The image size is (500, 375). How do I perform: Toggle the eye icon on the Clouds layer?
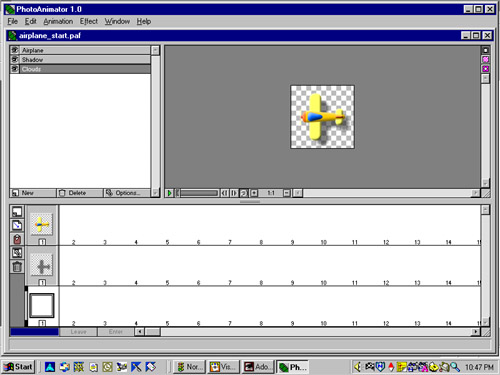[x=15, y=69]
